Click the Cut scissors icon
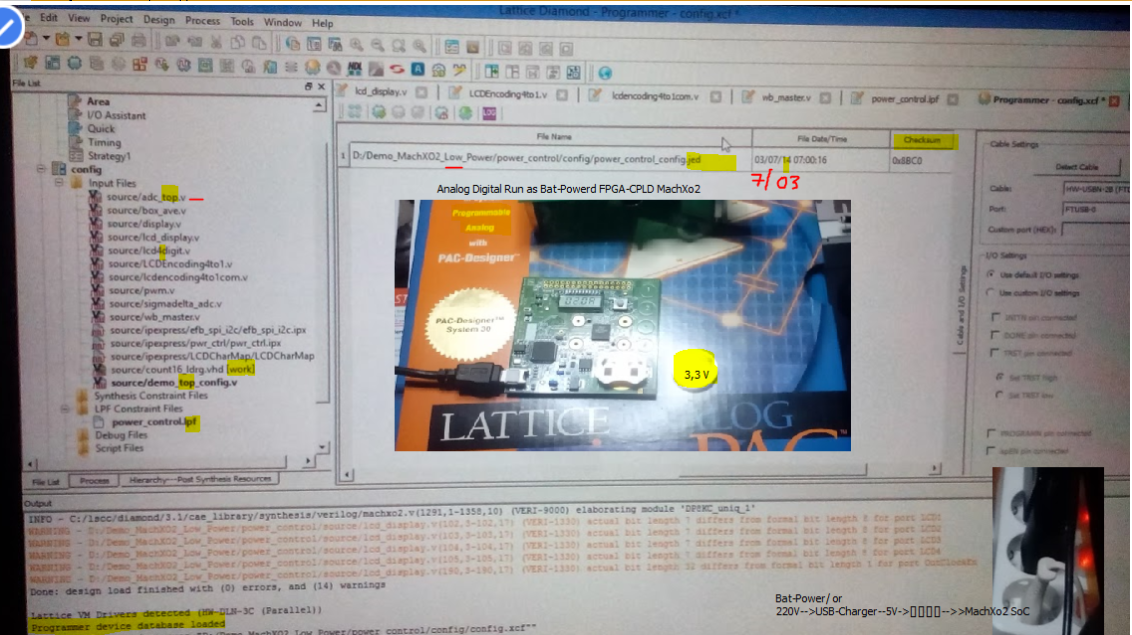The width and height of the screenshot is (1132, 635). (x=216, y=42)
